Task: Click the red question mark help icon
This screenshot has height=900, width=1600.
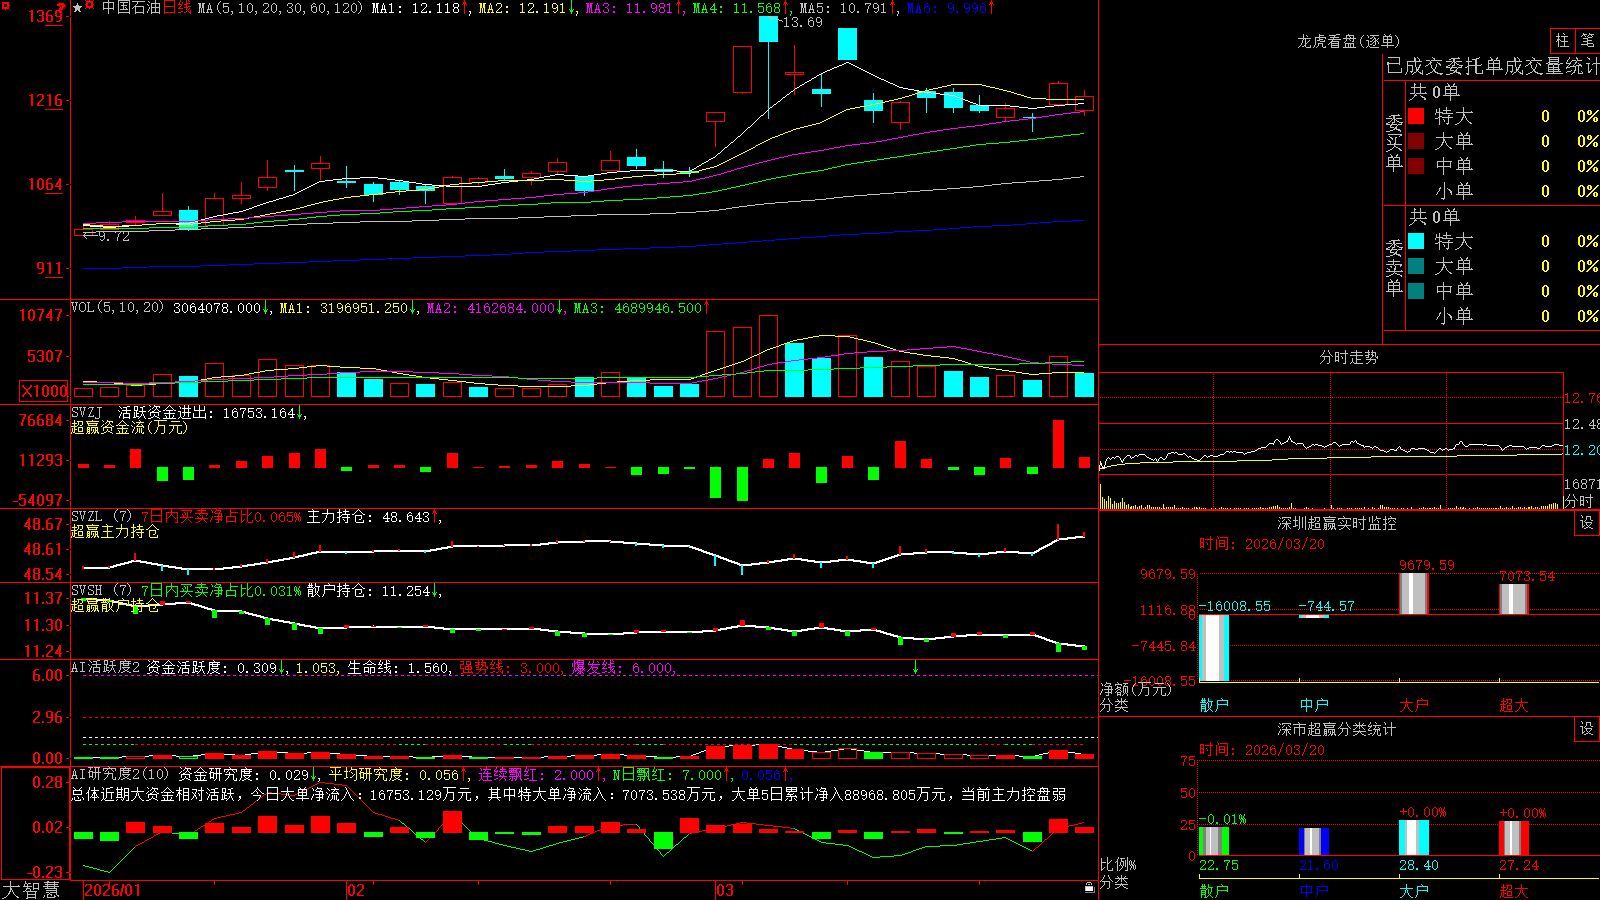Action: click(x=61, y=8)
